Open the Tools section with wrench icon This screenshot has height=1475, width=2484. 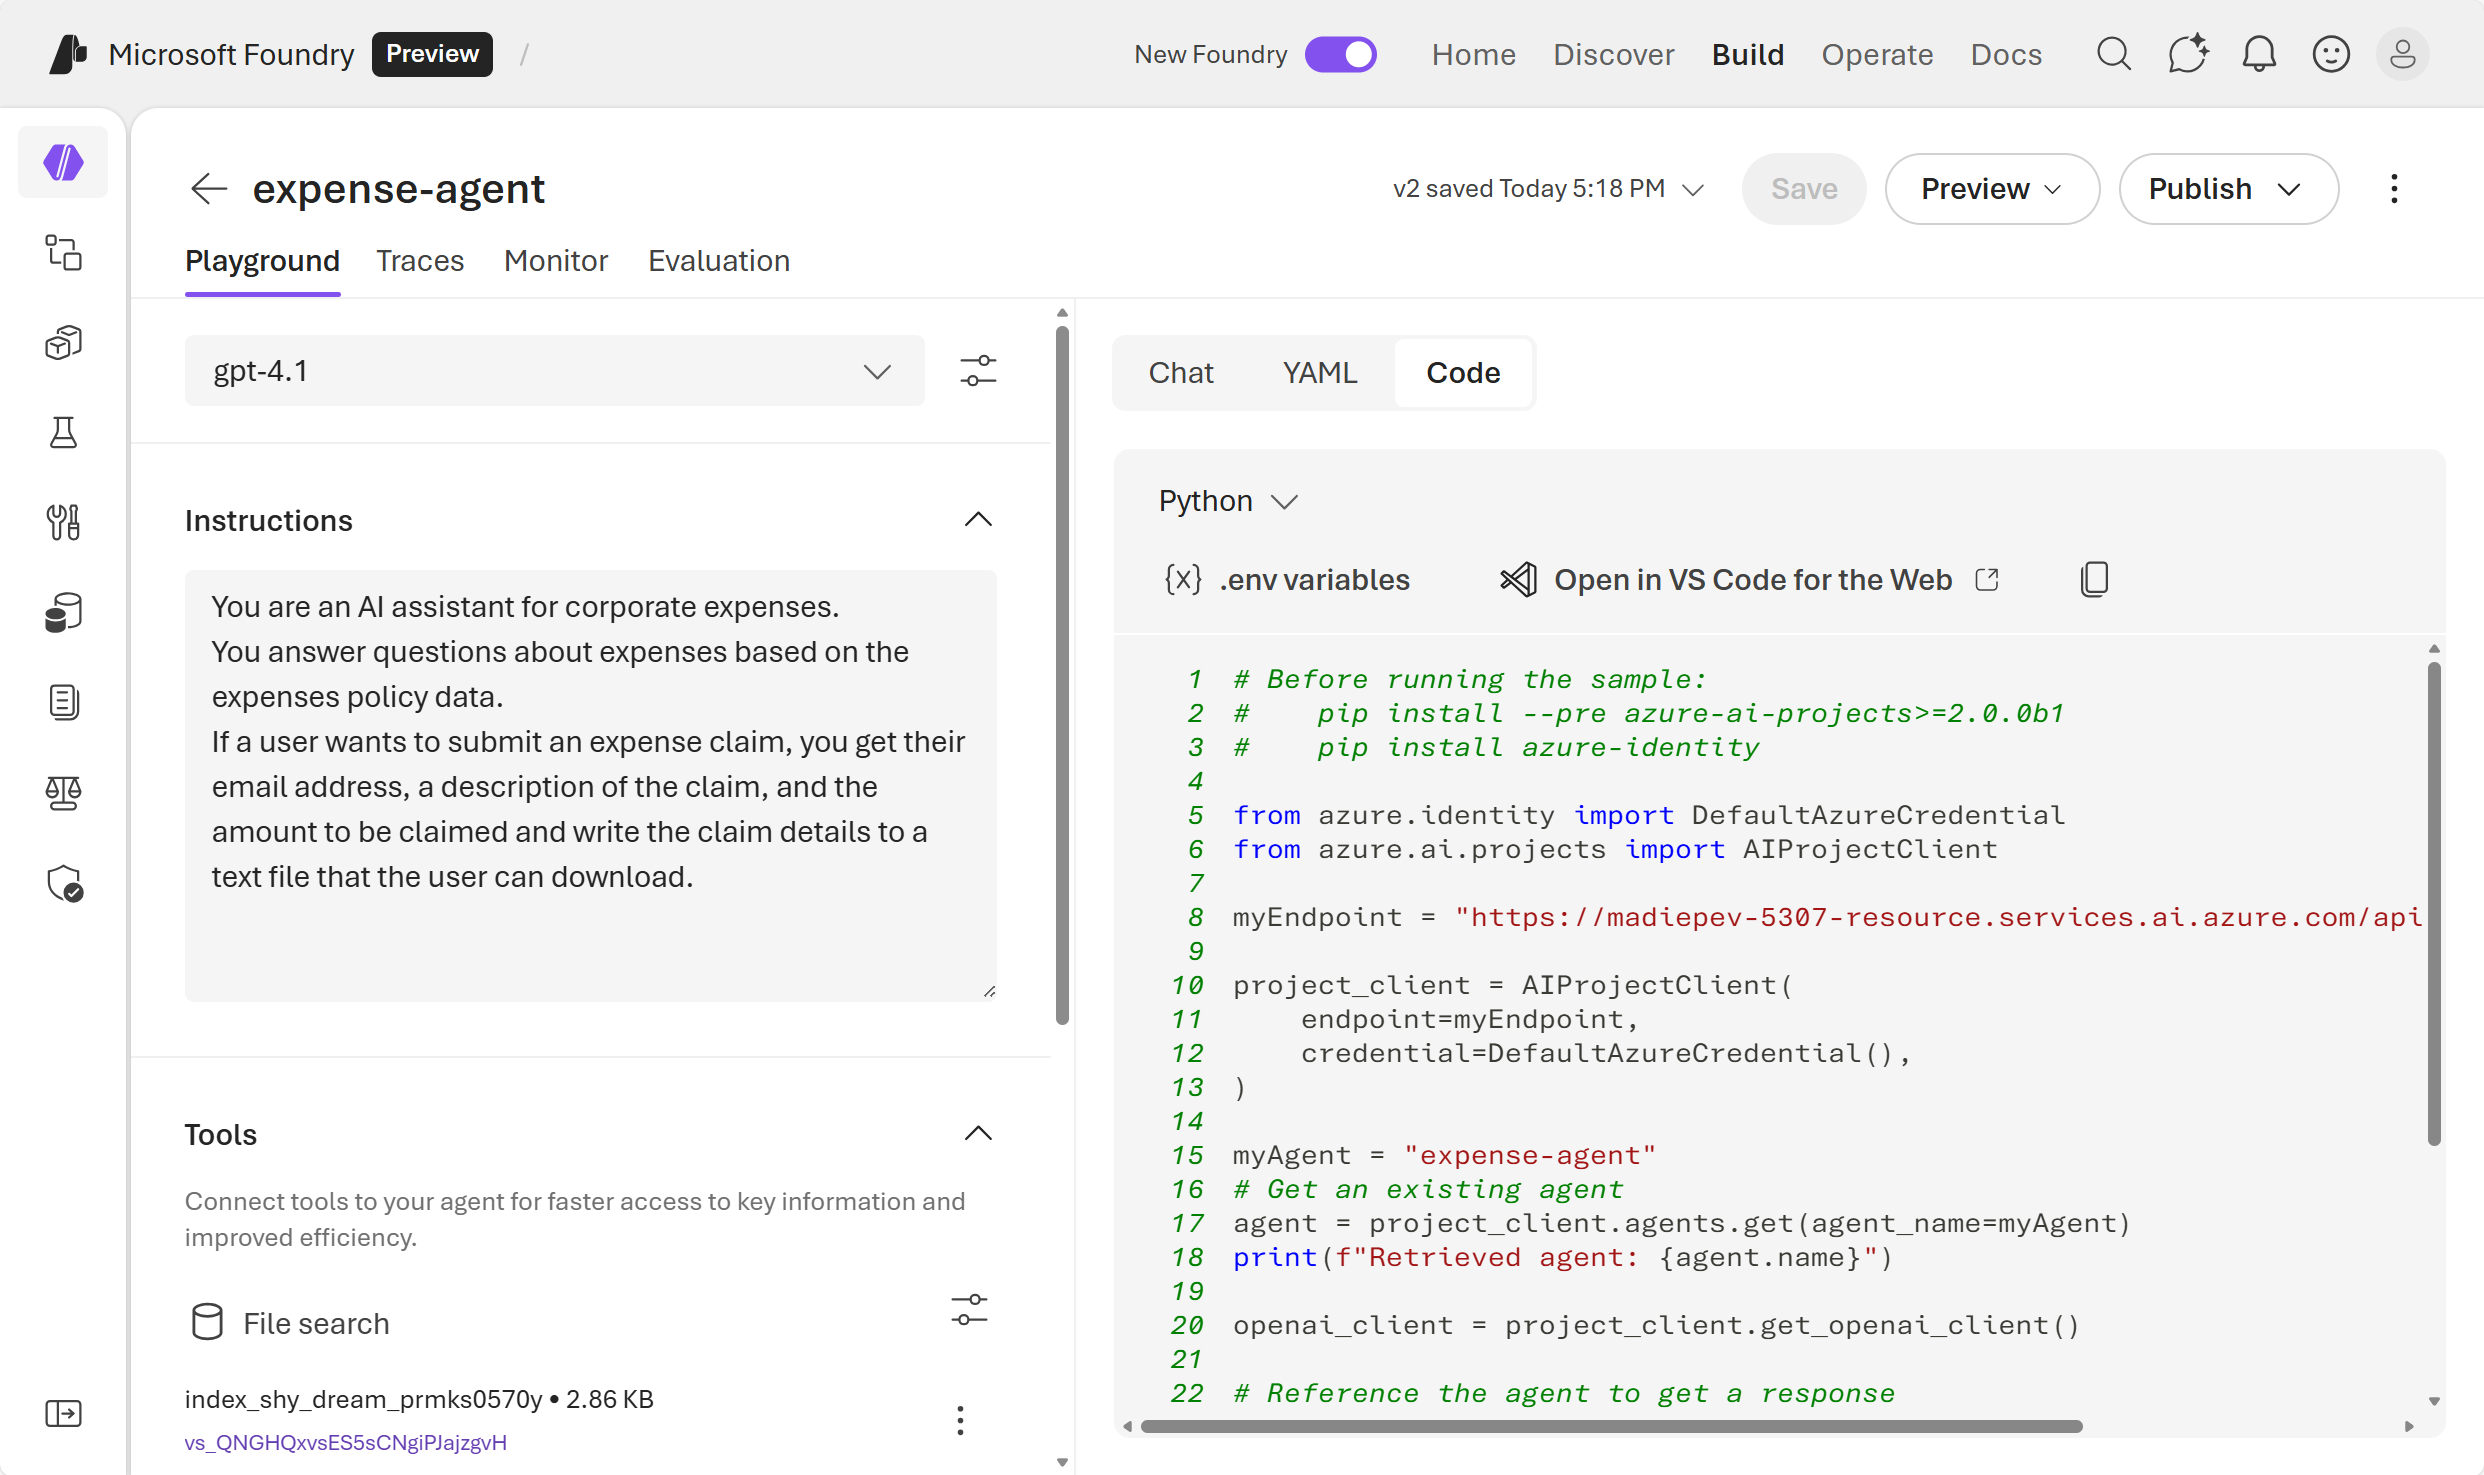pyautogui.click(x=63, y=522)
